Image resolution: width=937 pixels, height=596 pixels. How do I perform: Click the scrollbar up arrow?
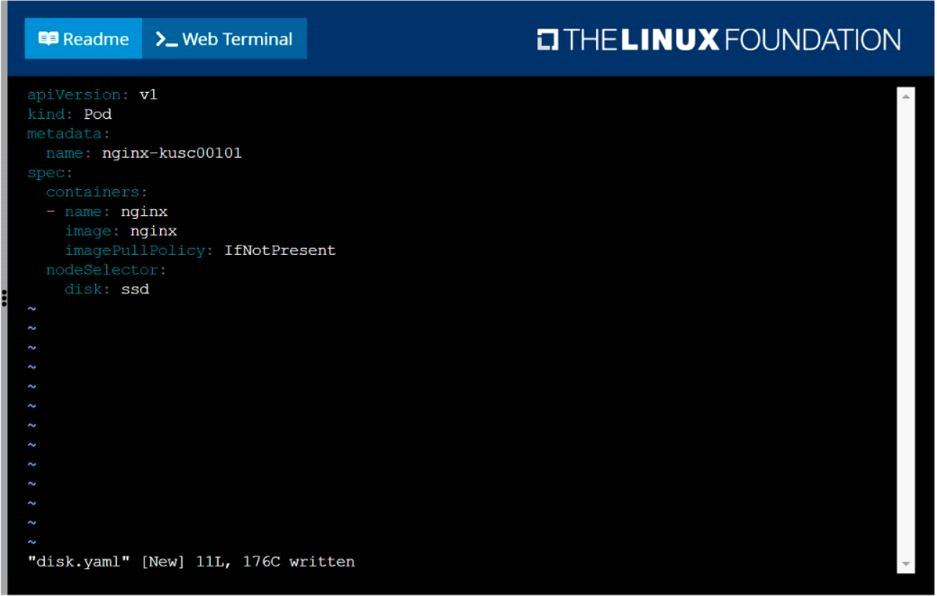906,97
